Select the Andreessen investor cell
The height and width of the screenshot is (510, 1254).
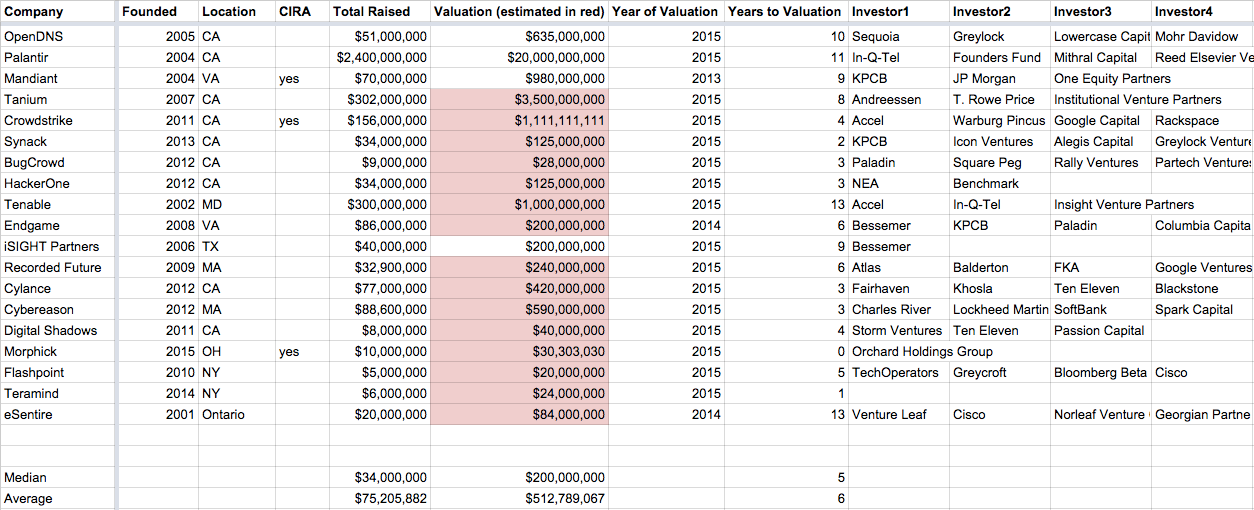tap(899, 99)
